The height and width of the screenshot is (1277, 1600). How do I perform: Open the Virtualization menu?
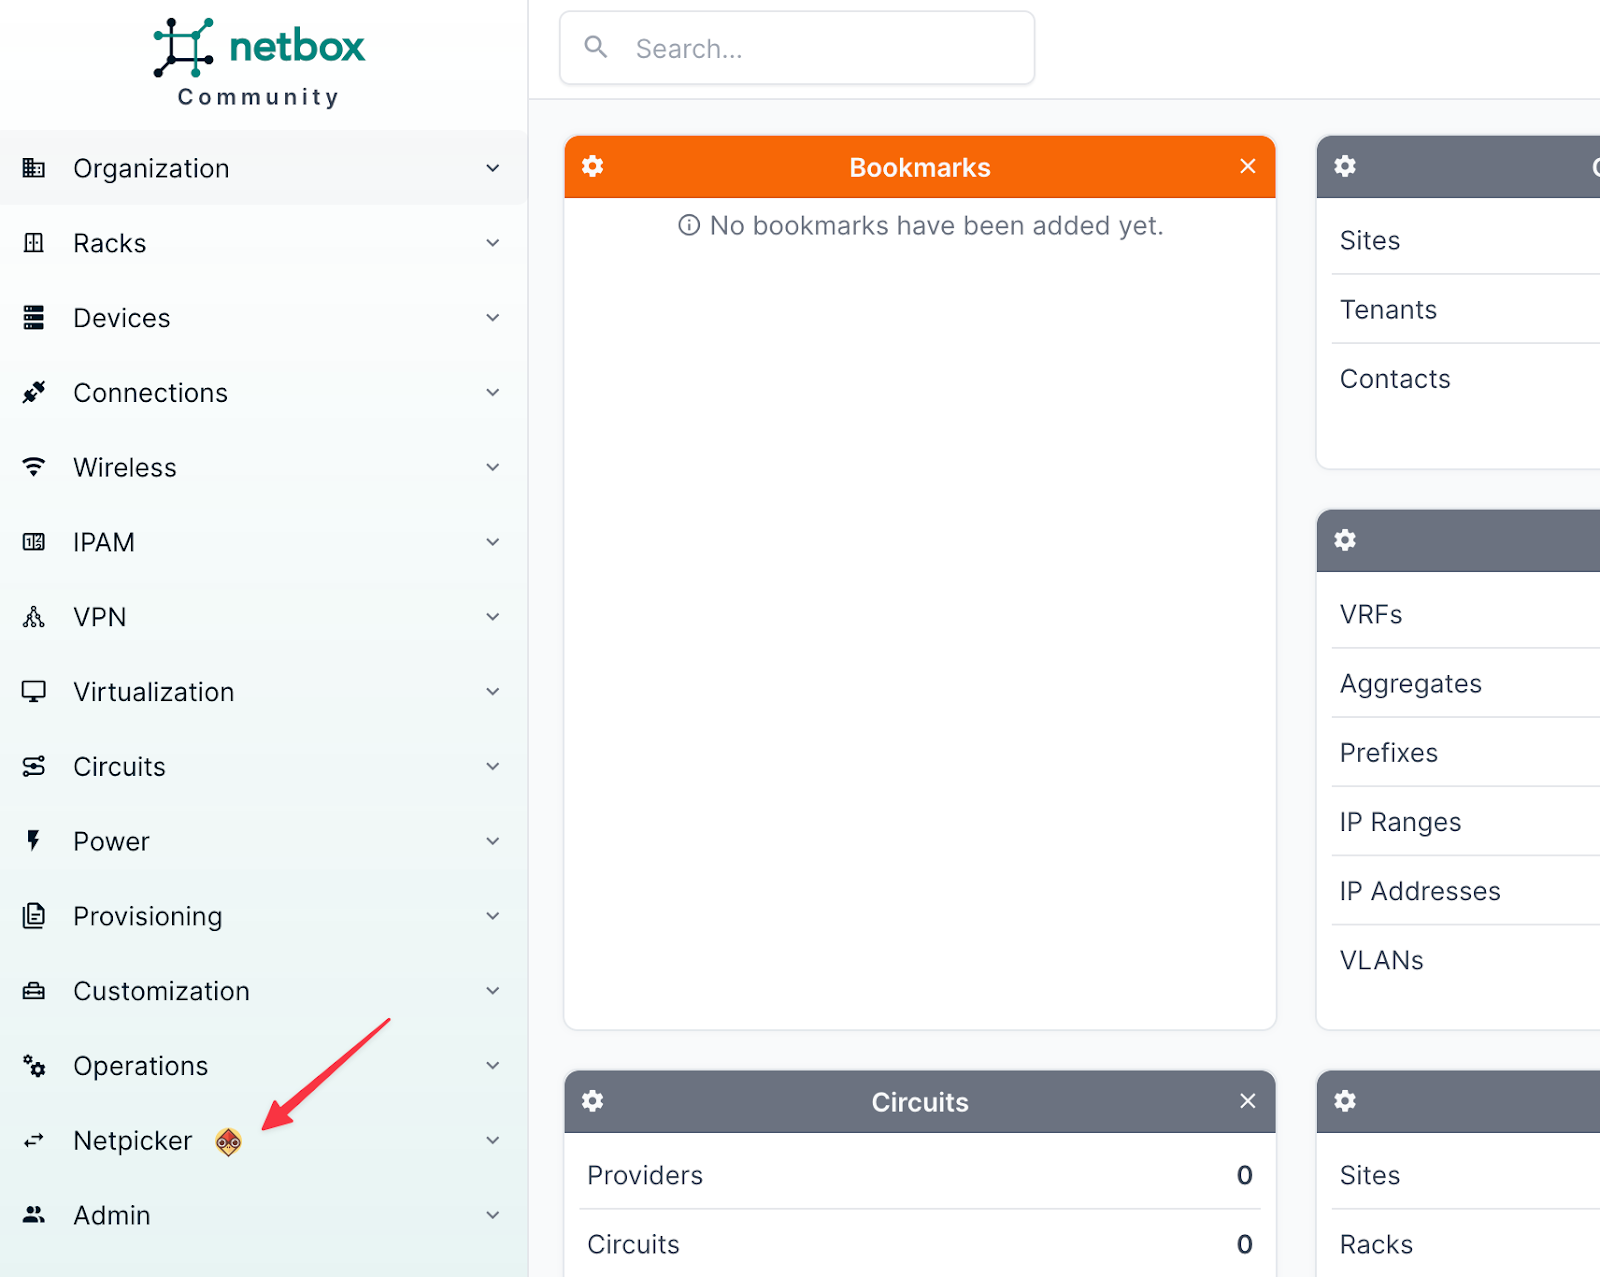tap(154, 692)
